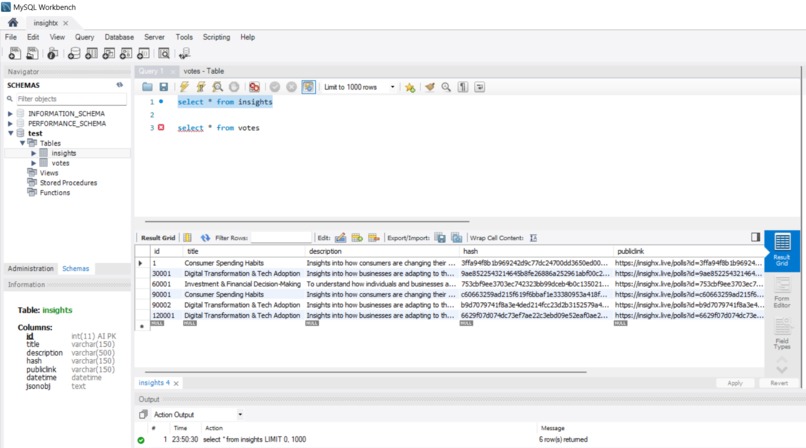Open find panel magnifier icon
Image resolution: width=806 pixels, height=448 pixels.
(x=446, y=87)
